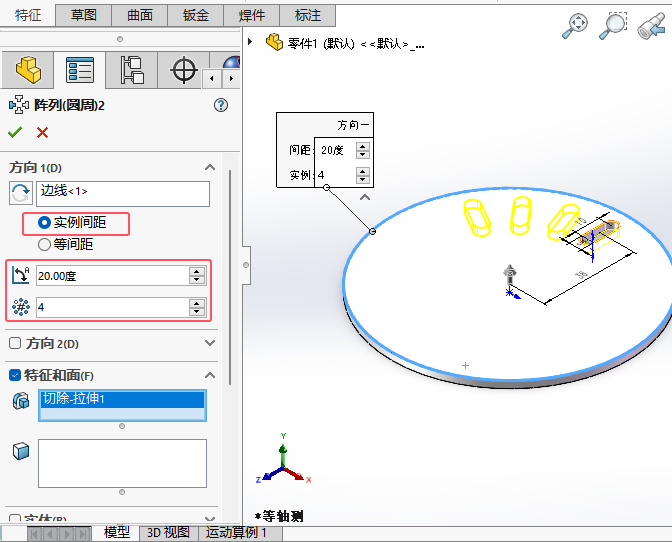Switch to the 特征 ribbon tab

tap(28, 15)
